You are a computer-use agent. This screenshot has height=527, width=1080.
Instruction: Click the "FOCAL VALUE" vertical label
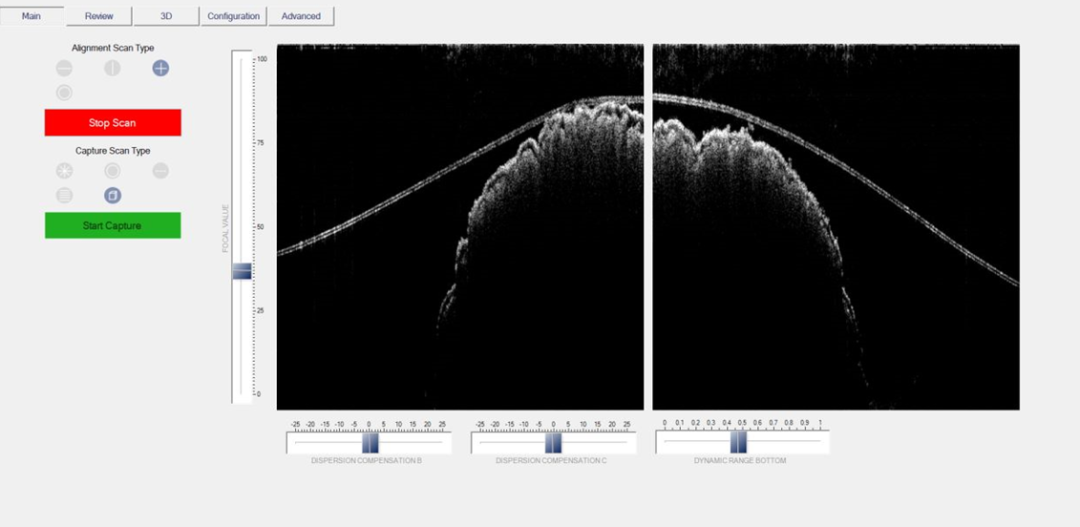[x=225, y=228]
